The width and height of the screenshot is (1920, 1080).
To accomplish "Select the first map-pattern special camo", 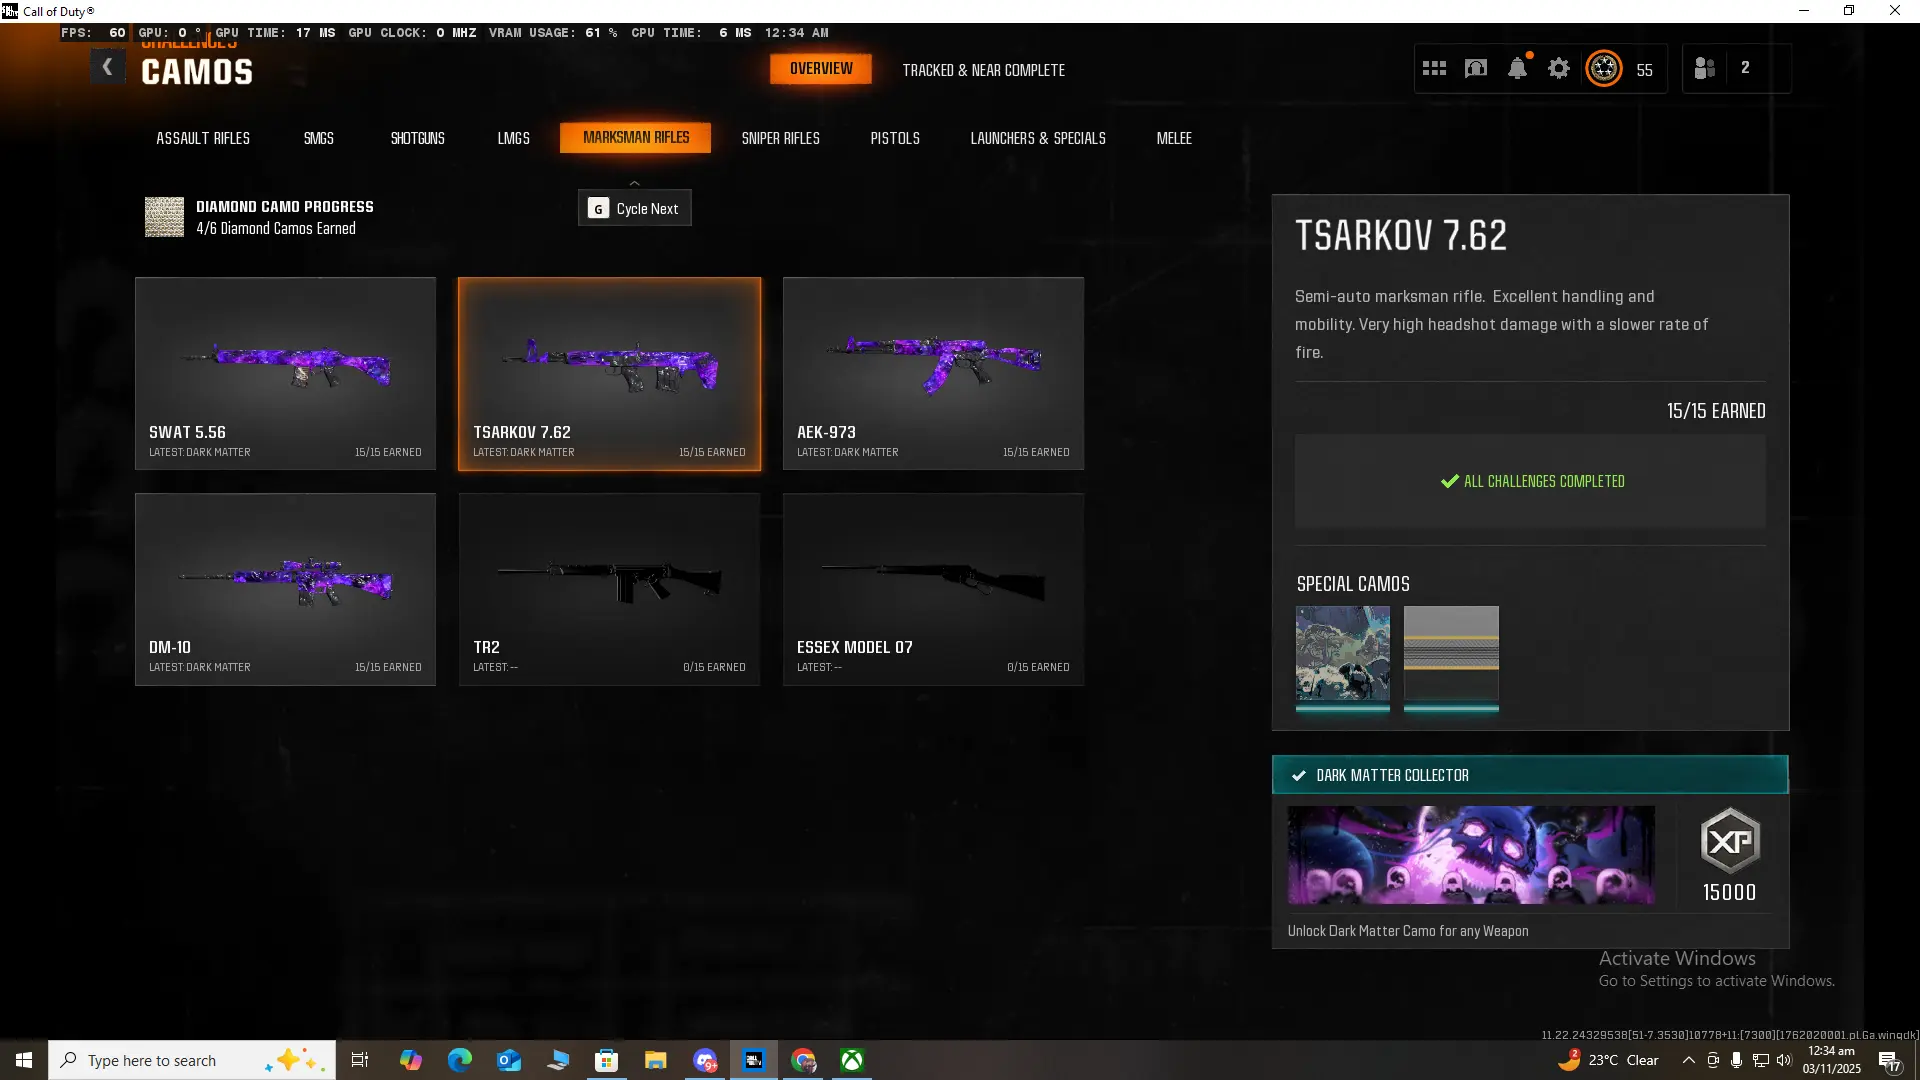I will pyautogui.click(x=1342, y=654).
